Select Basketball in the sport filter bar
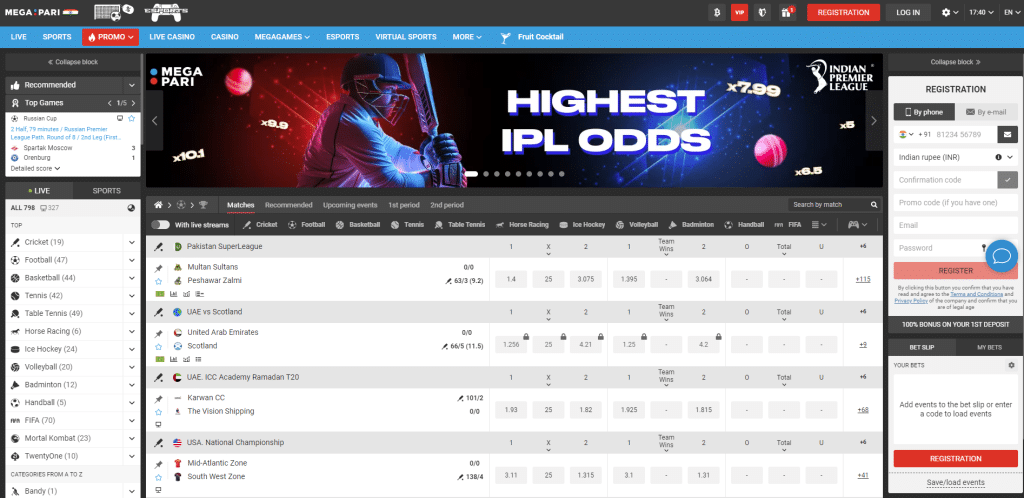This screenshot has width=1024, height=498. (358, 225)
